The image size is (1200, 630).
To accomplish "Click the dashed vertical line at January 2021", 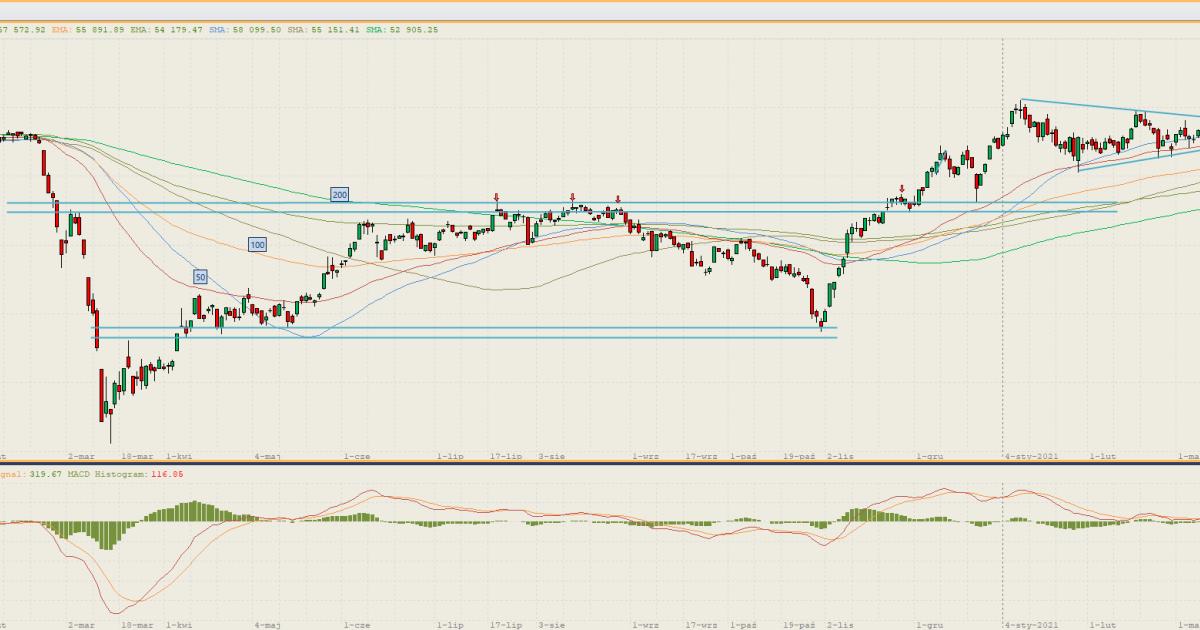I will [x=1004, y=300].
